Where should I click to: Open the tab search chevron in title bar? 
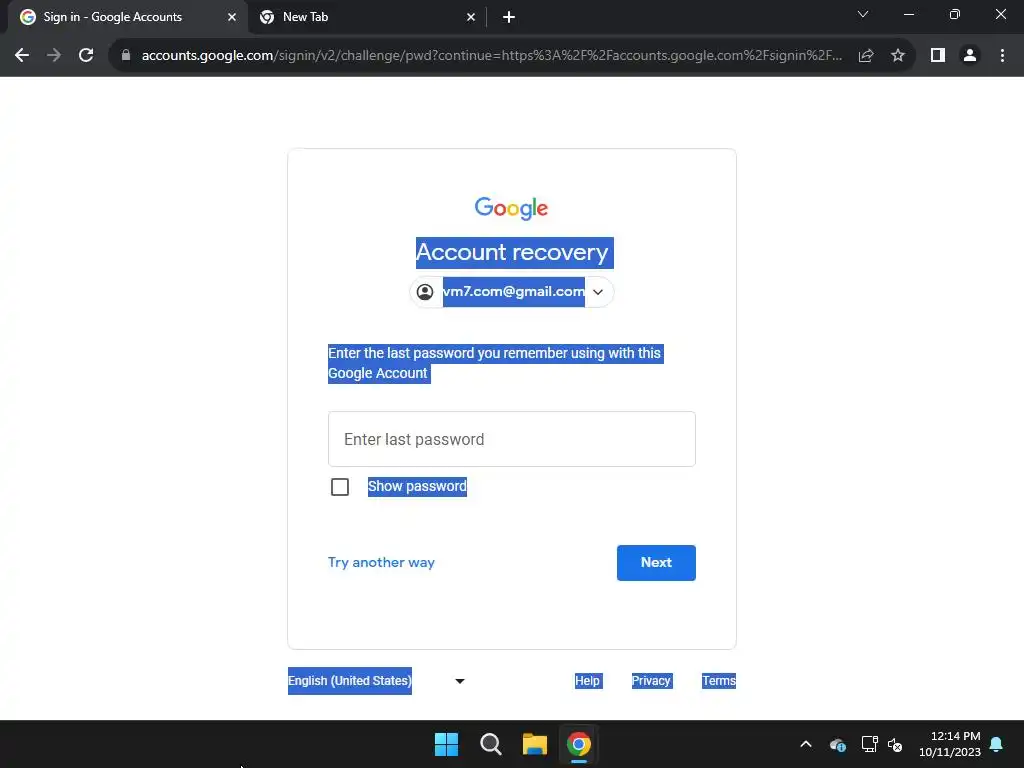(x=863, y=14)
